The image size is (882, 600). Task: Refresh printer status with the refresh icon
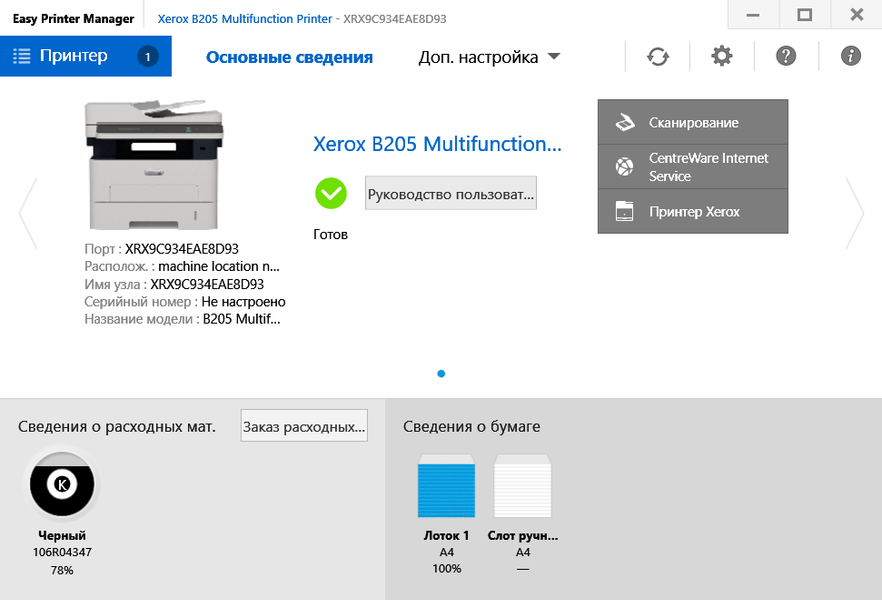(x=658, y=56)
